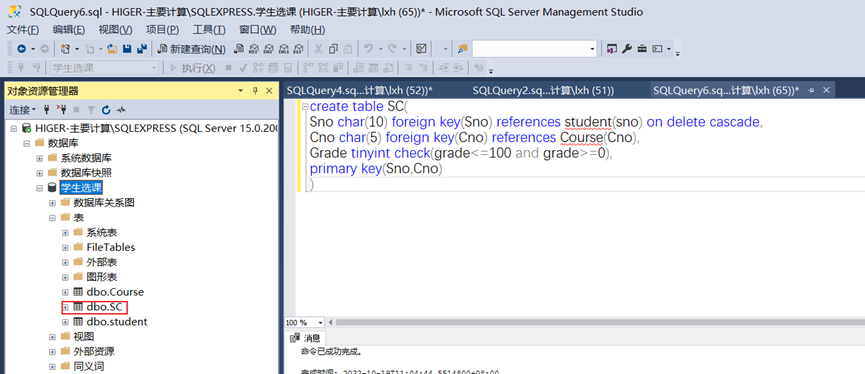The width and height of the screenshot is (865, 374).
Task: Open the 连接 dropdown button in Object Explorer
Action: (23, 110)
